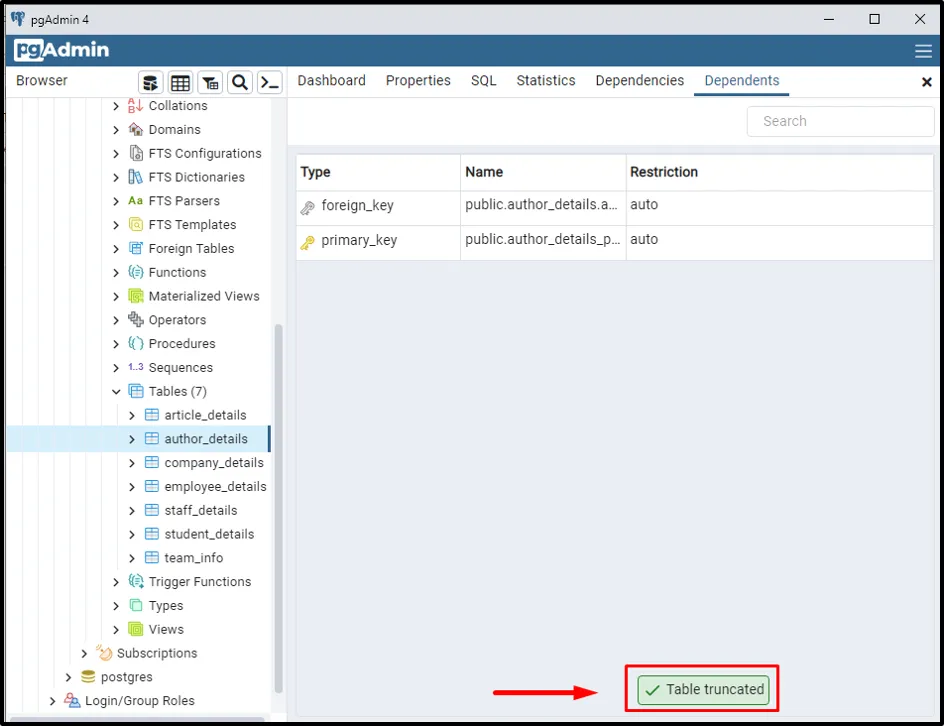This screenshot has width=944, height=726.
Task: Dismiss the Table truncated notification
Action: point(704,689)
